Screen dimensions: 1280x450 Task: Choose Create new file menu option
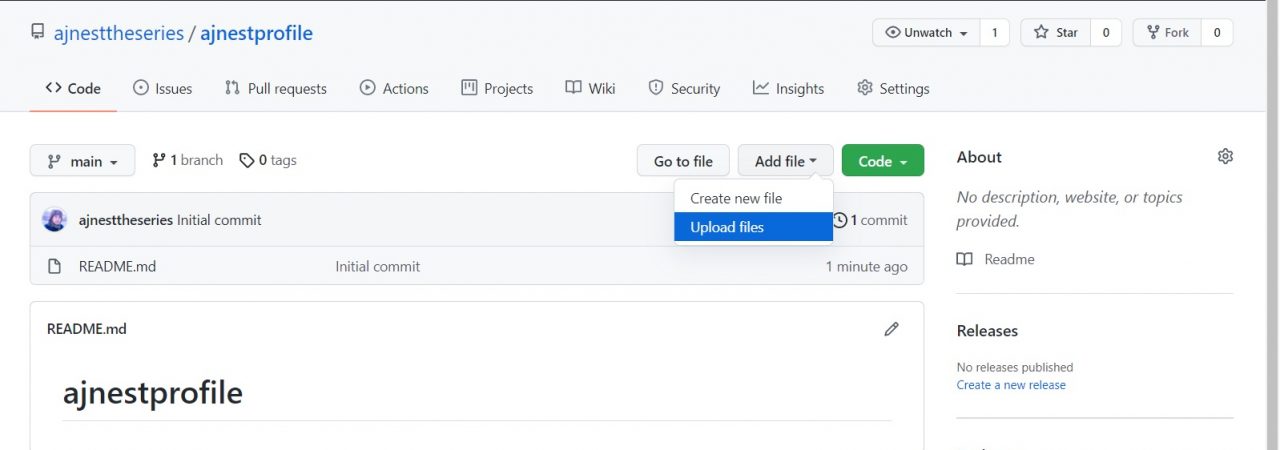[x=736, y=198]
